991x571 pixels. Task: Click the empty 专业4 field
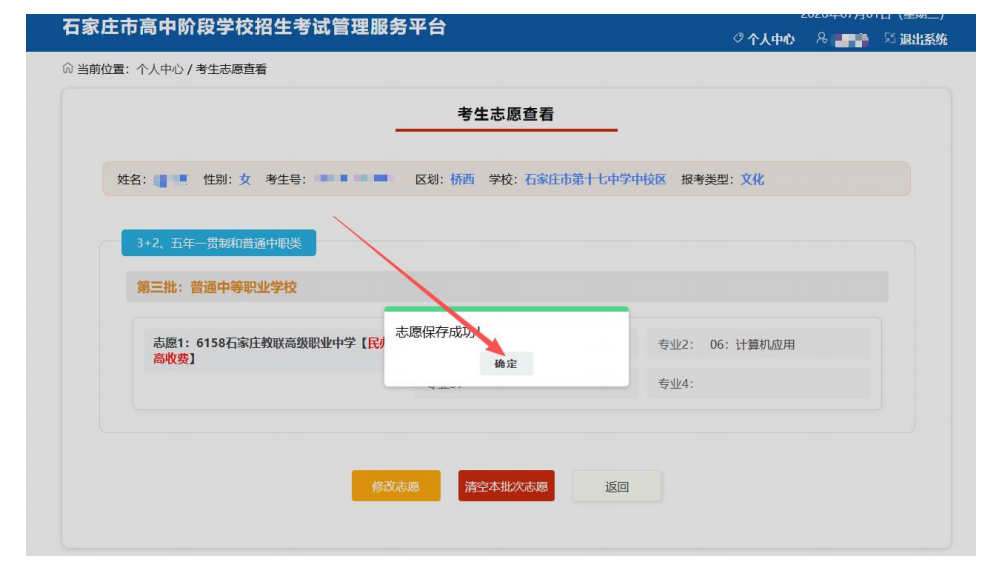758,384
